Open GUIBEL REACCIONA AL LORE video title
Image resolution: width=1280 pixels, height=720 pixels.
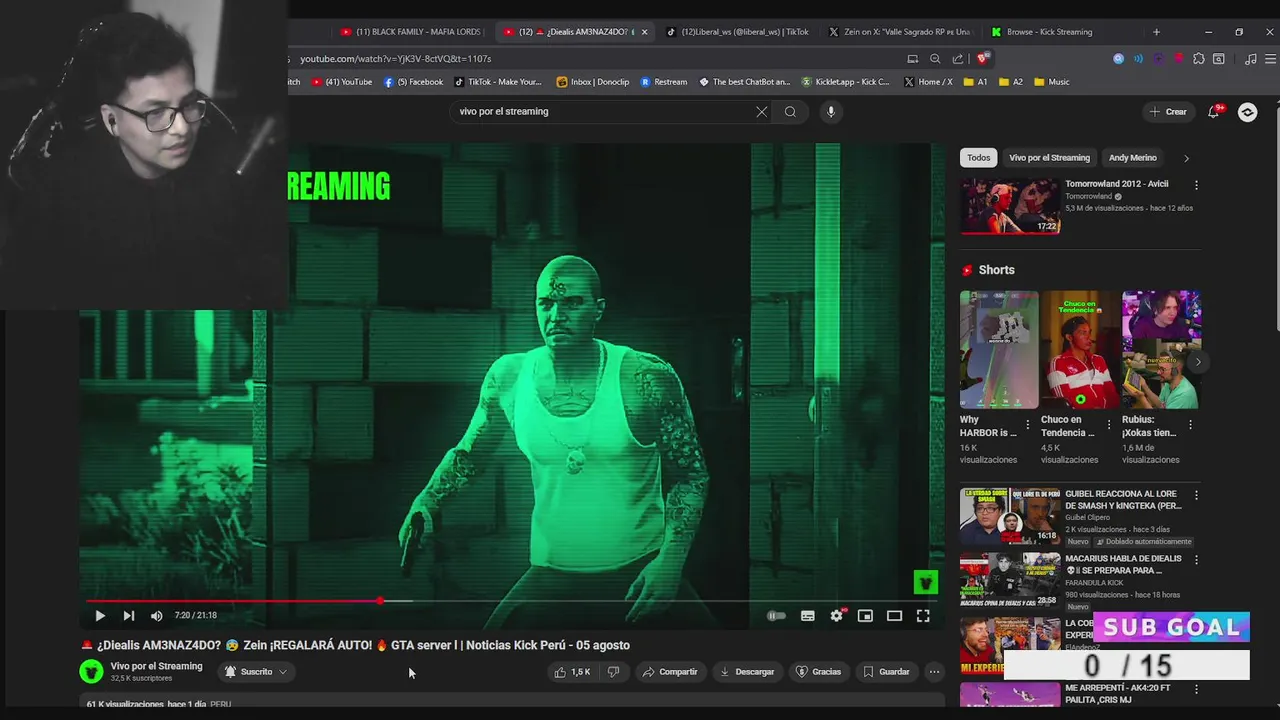click(x=1123, y=500)
